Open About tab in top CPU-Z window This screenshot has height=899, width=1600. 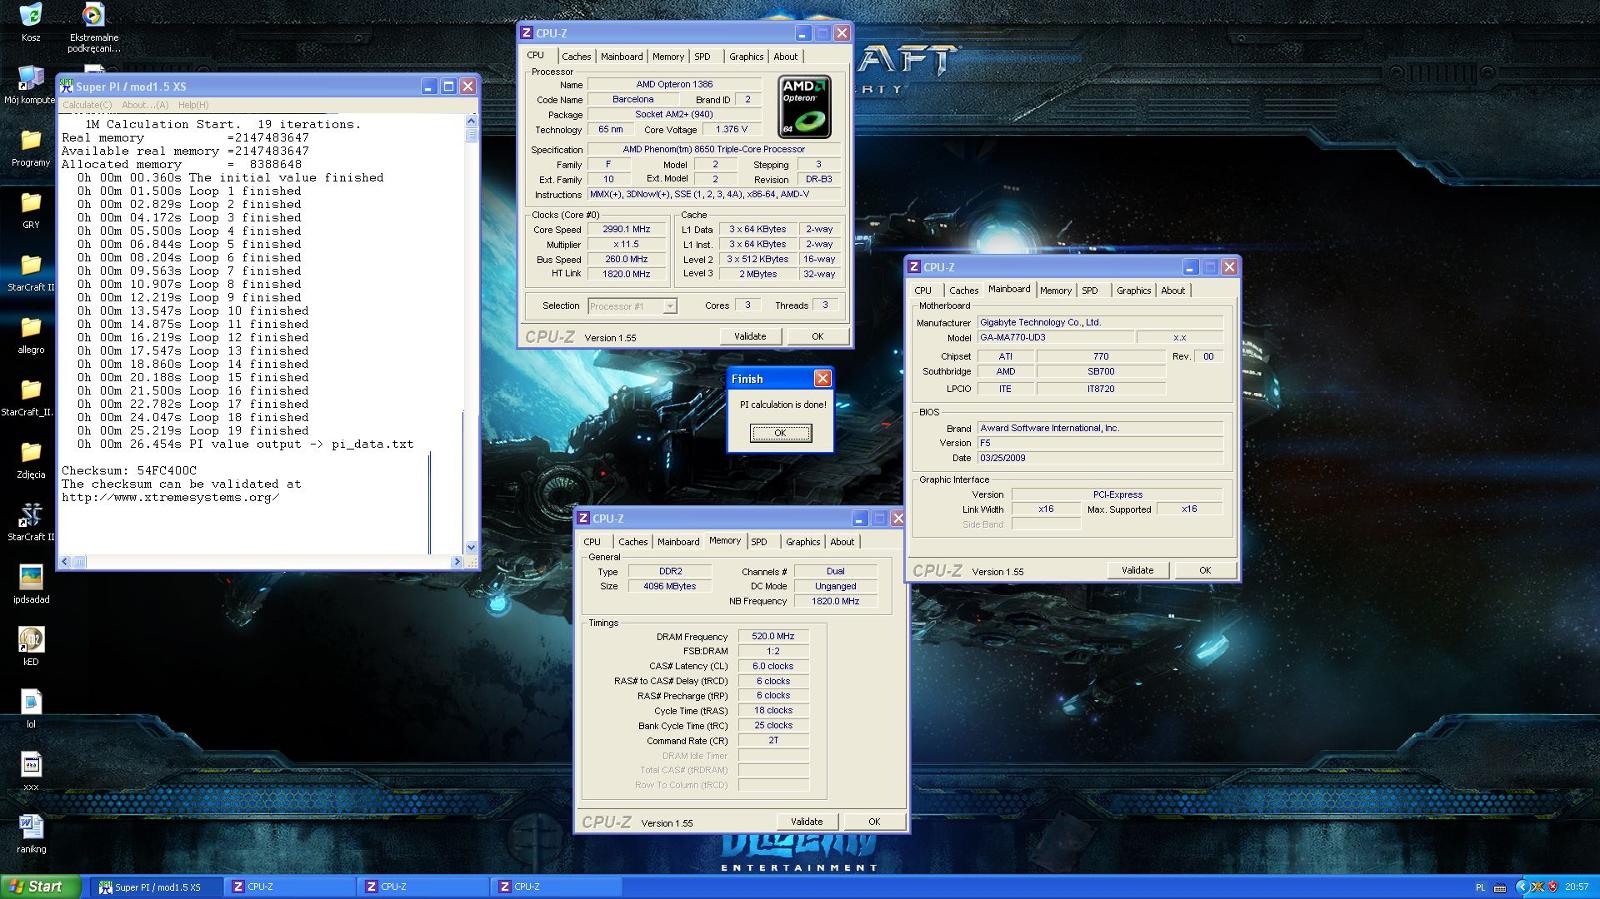[785, 57]
